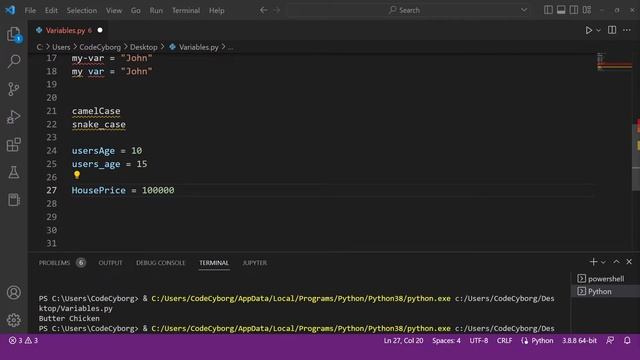
Task: Open the notebook icon in activity bar
Action: [x=14, y=200]
